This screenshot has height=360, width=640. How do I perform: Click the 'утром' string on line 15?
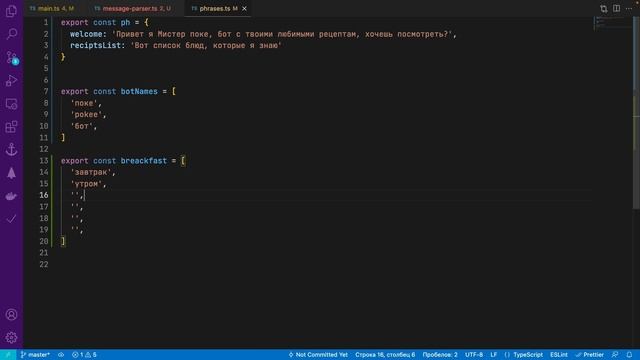[x=86, y=184]
